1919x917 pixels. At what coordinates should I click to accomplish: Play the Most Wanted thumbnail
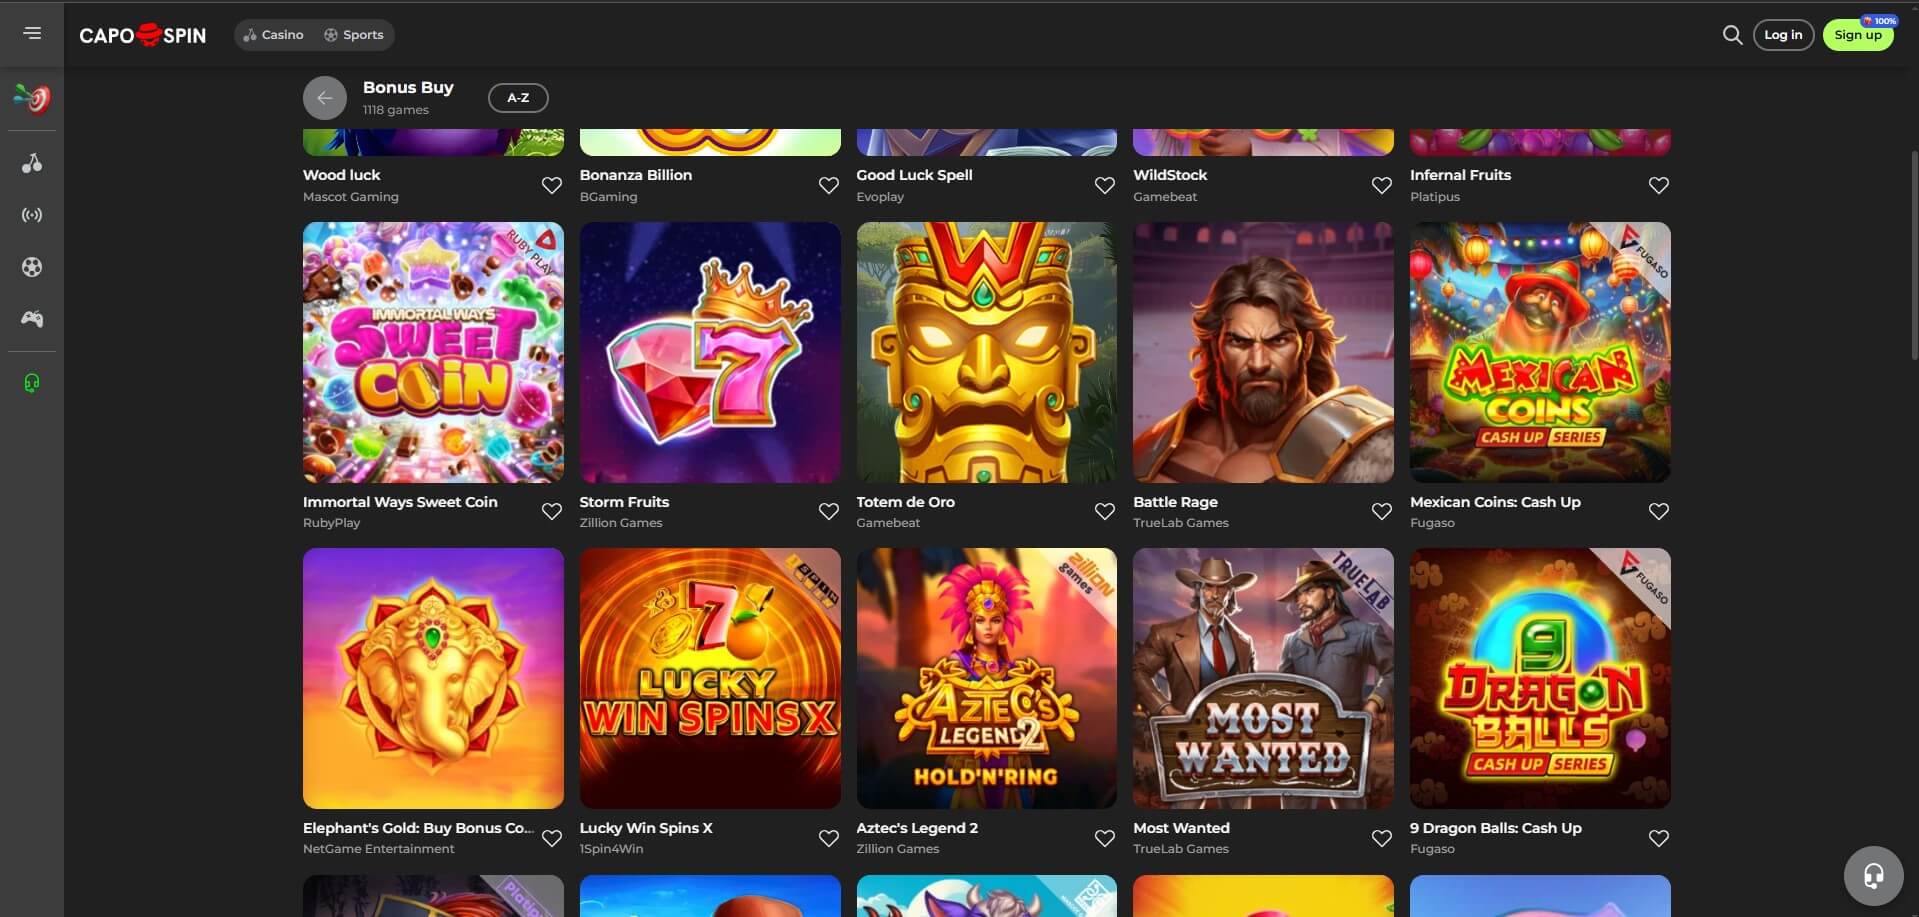(1263, 678)
